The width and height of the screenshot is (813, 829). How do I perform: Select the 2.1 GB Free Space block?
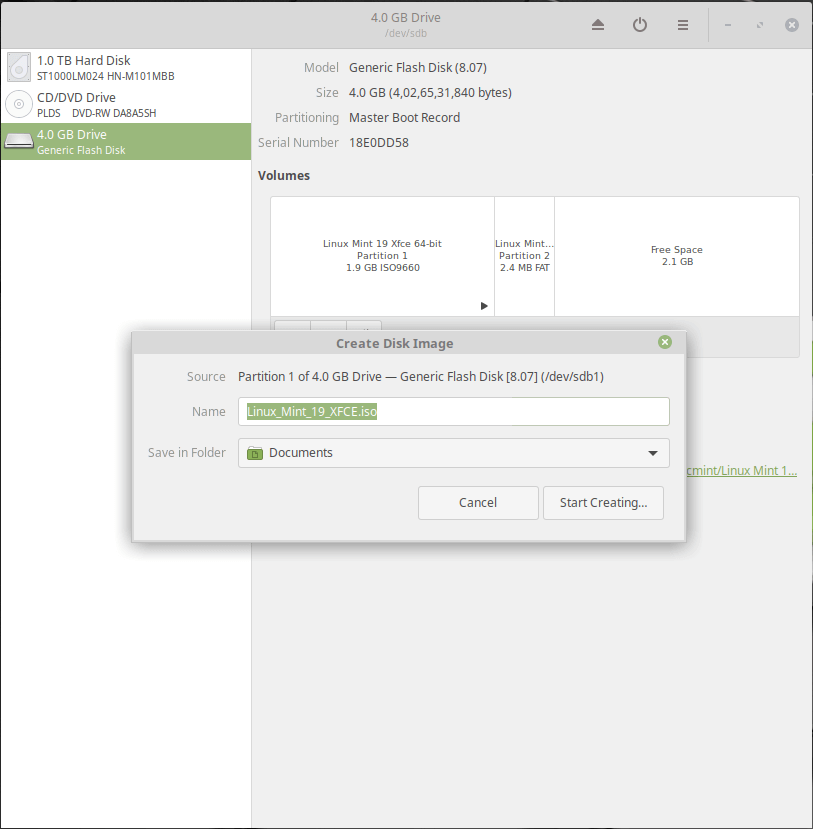pos(676,256)
